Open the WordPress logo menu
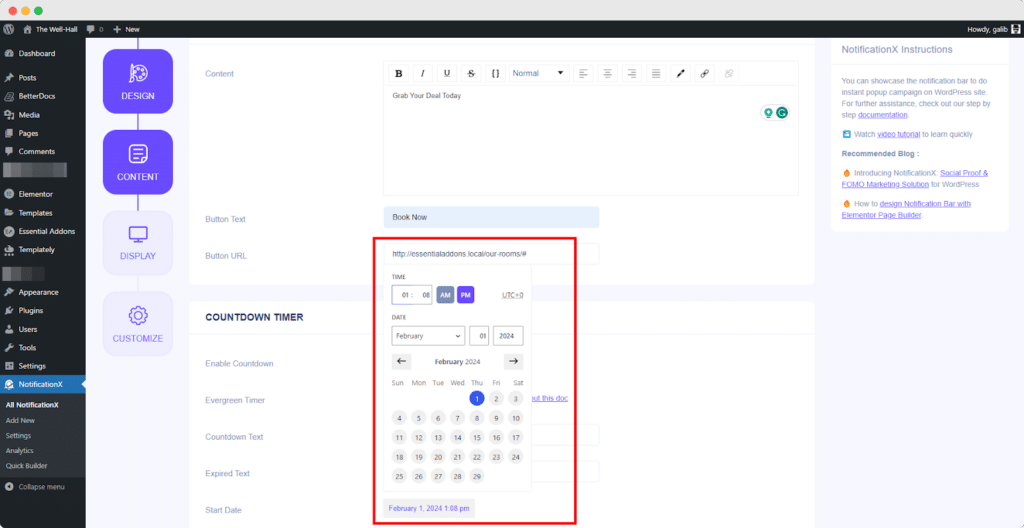The width and height of the screenshot is (1024, 528). coord(9,29)
